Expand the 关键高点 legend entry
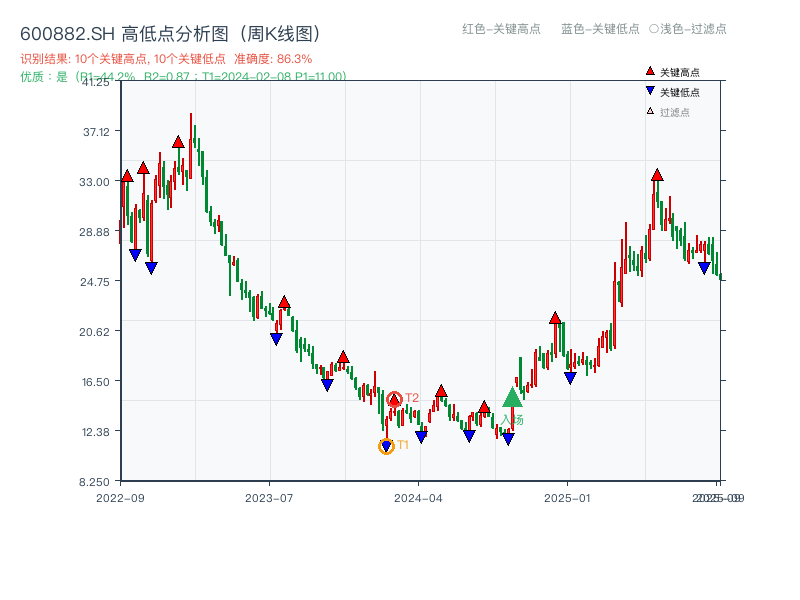The image size is (800, 600). click(678, 72)
